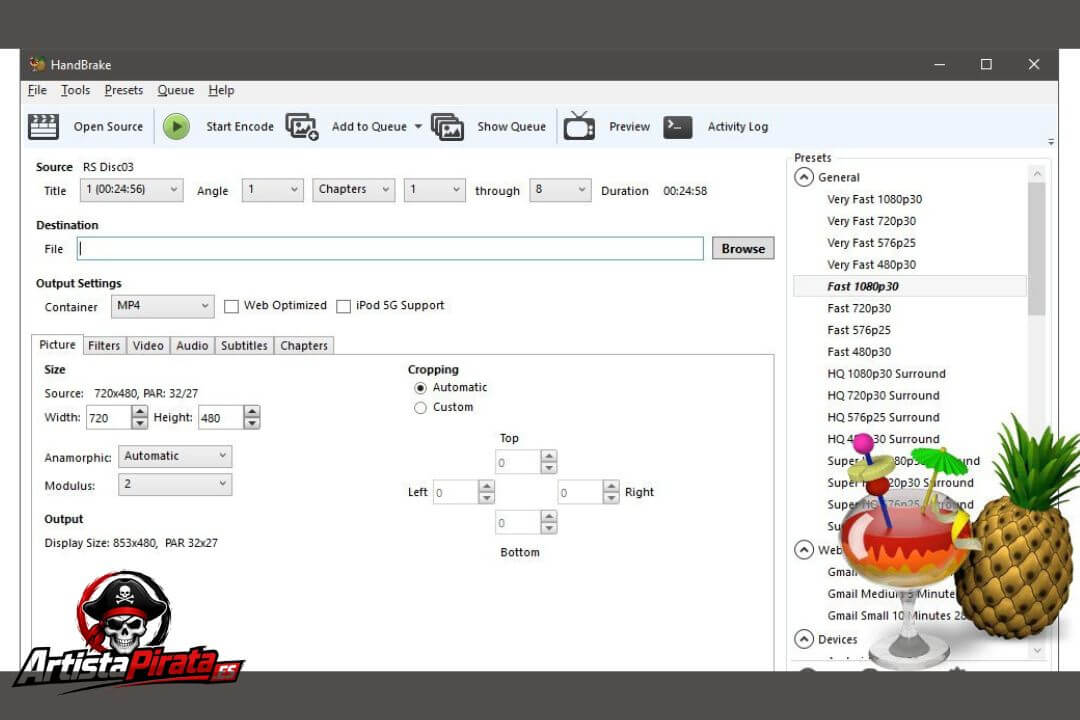
Task: Switch to the Video tab
Action: pos(148,345)
